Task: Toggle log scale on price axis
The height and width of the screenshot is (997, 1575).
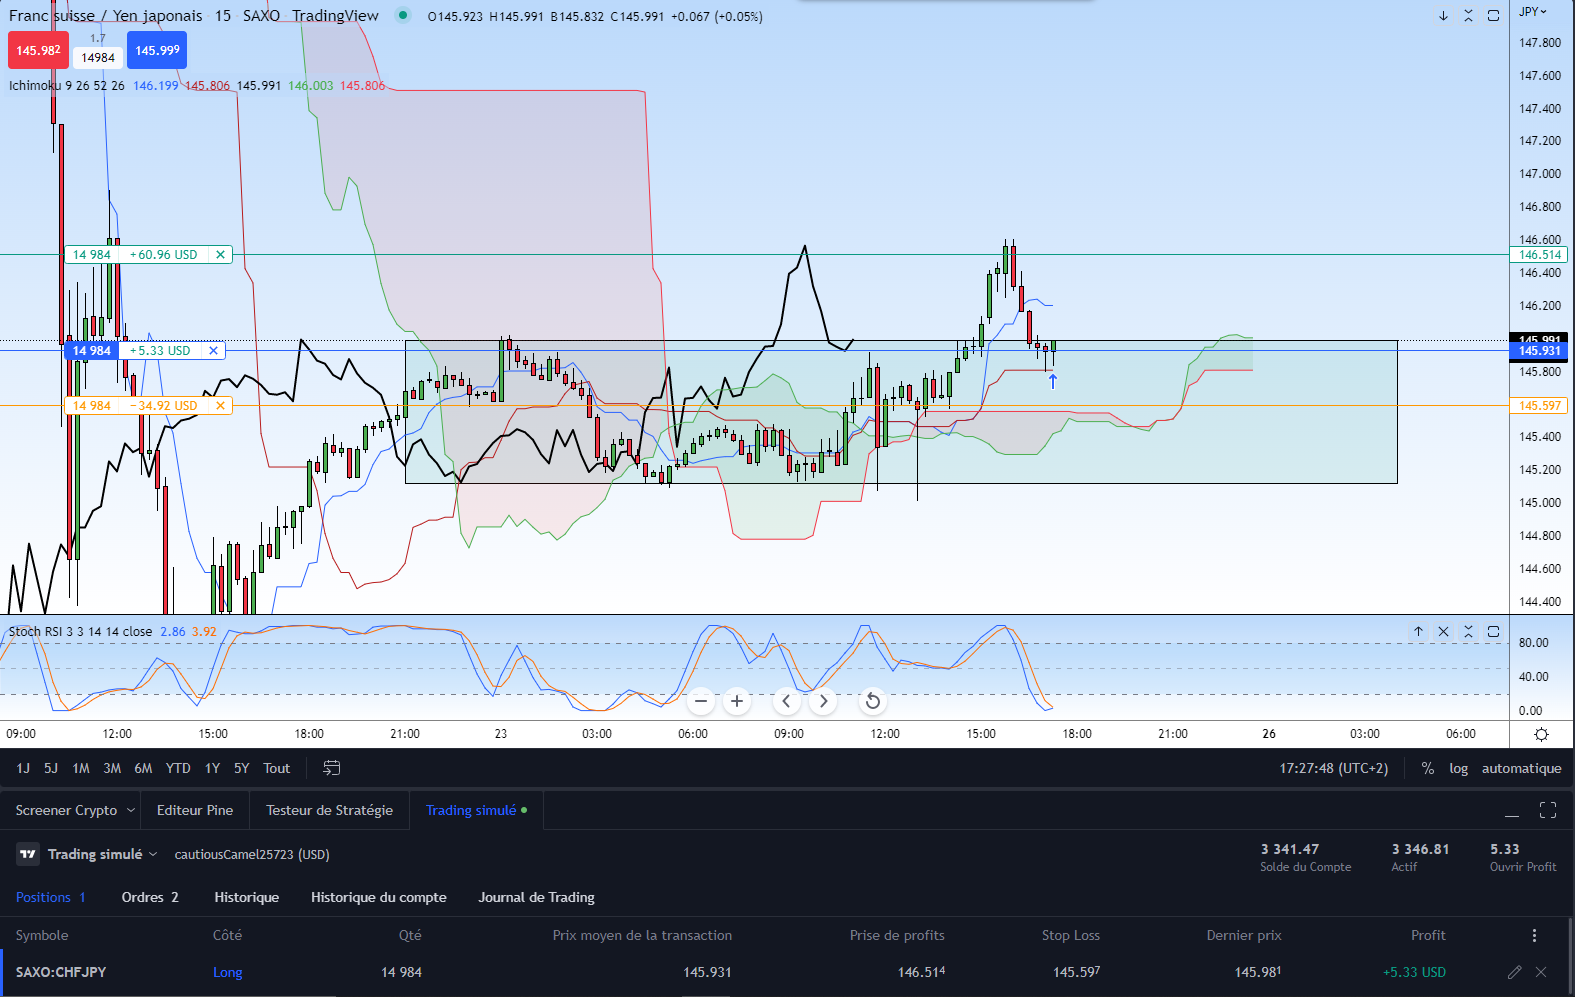Action: pyautogui.click(x=1459, y=768)
